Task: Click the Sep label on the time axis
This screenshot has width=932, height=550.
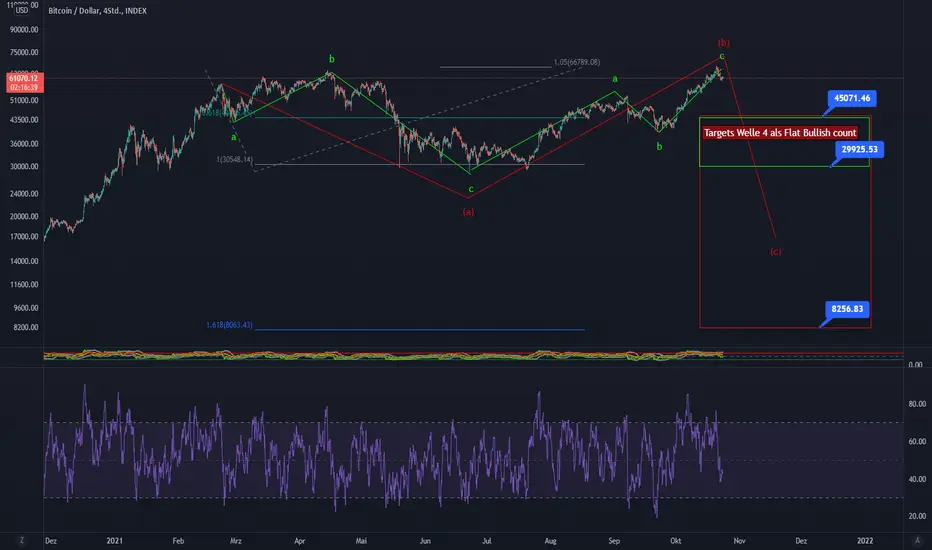Action: pos(614,540)
